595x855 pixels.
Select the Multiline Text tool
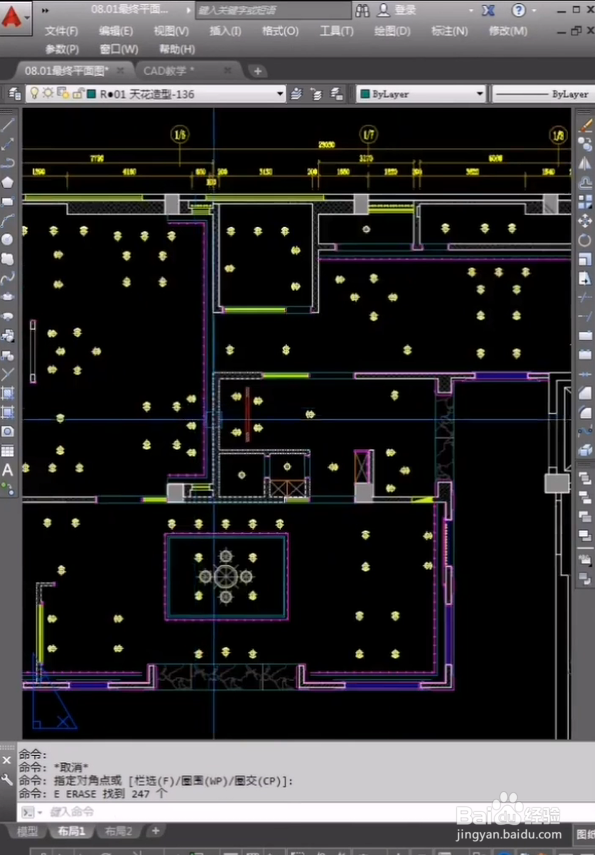pyautogui.click(x=8, y=469)
